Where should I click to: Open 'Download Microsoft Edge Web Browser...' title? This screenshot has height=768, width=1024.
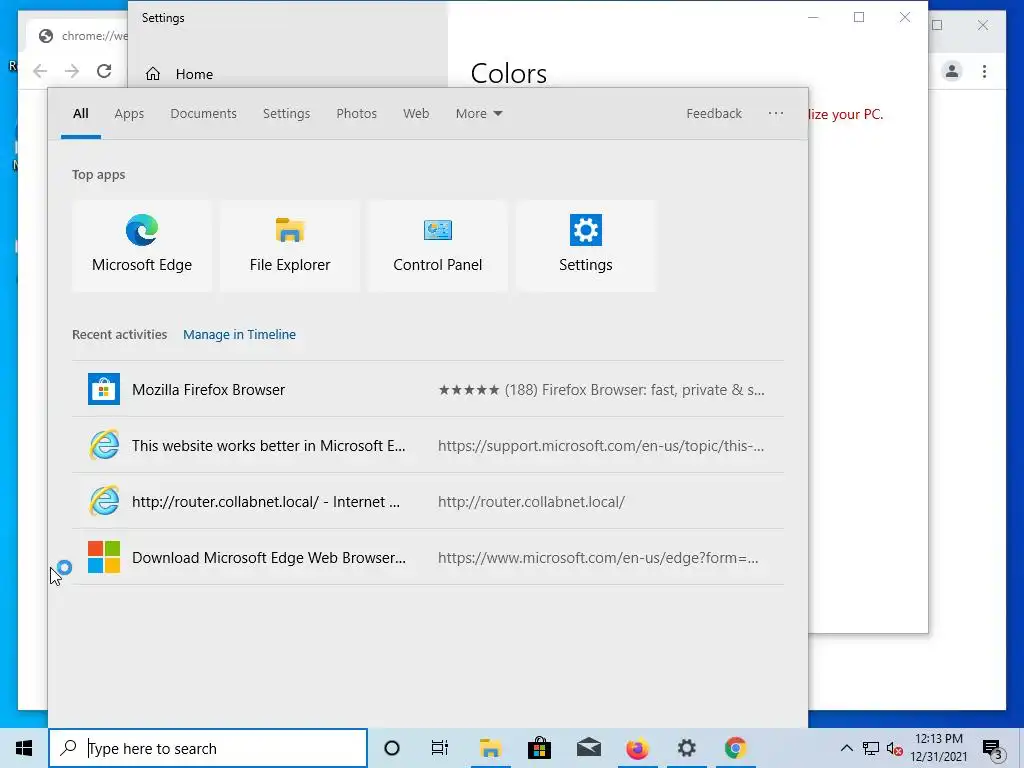(x=268, y=558)
